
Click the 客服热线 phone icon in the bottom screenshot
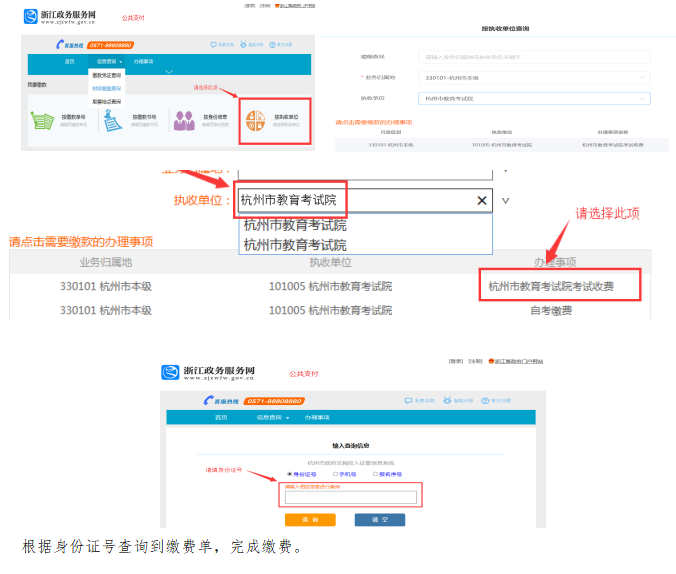coord(209,400)
